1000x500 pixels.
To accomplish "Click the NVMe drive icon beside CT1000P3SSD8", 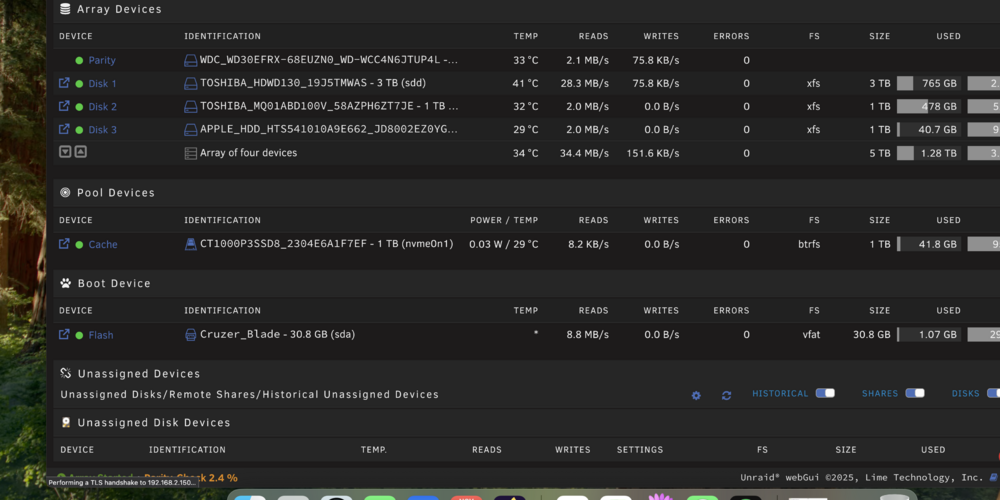I will tap(191, 244).
